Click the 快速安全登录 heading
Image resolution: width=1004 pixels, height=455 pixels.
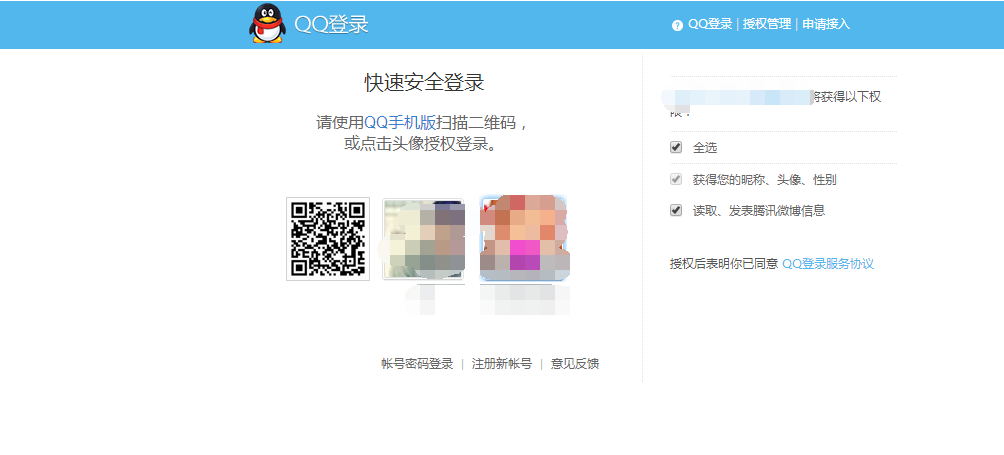[424, 83]
